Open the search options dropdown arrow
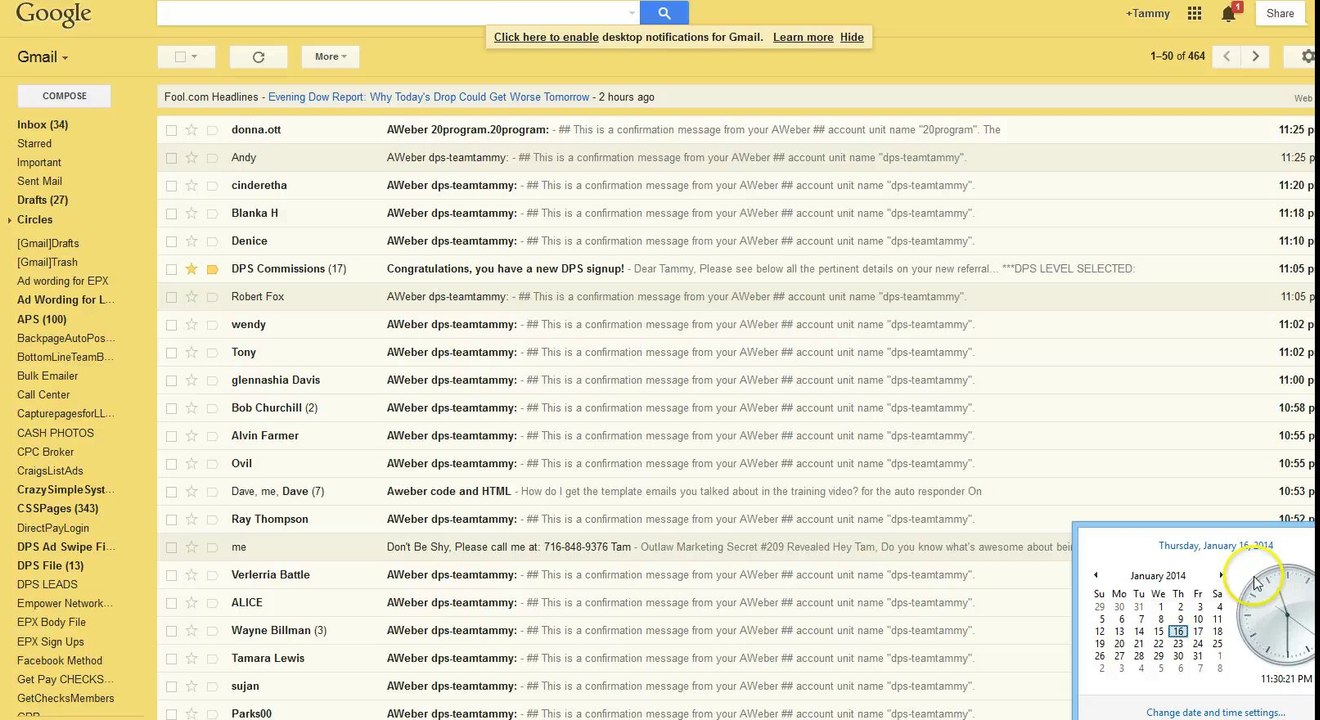The image size is (1320, 720). 632,13
